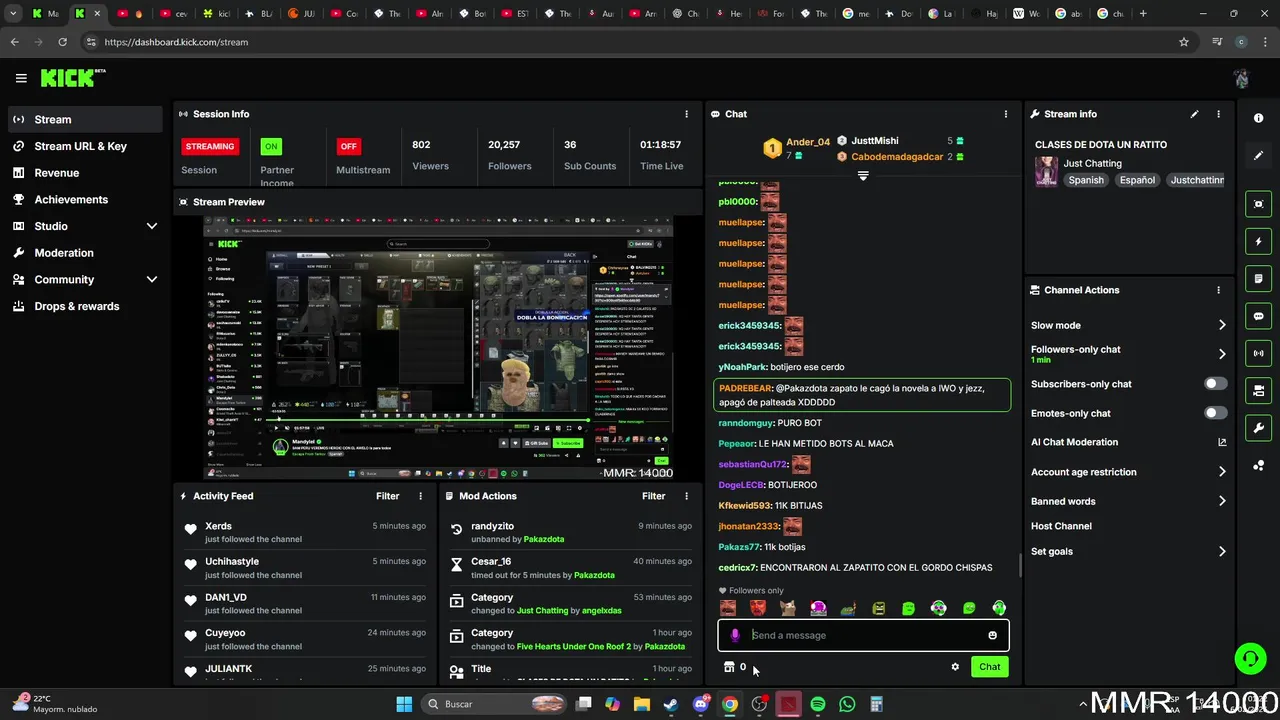Open WhatsApp from the taskbar

pyautogui.click(x=847, y=704)
